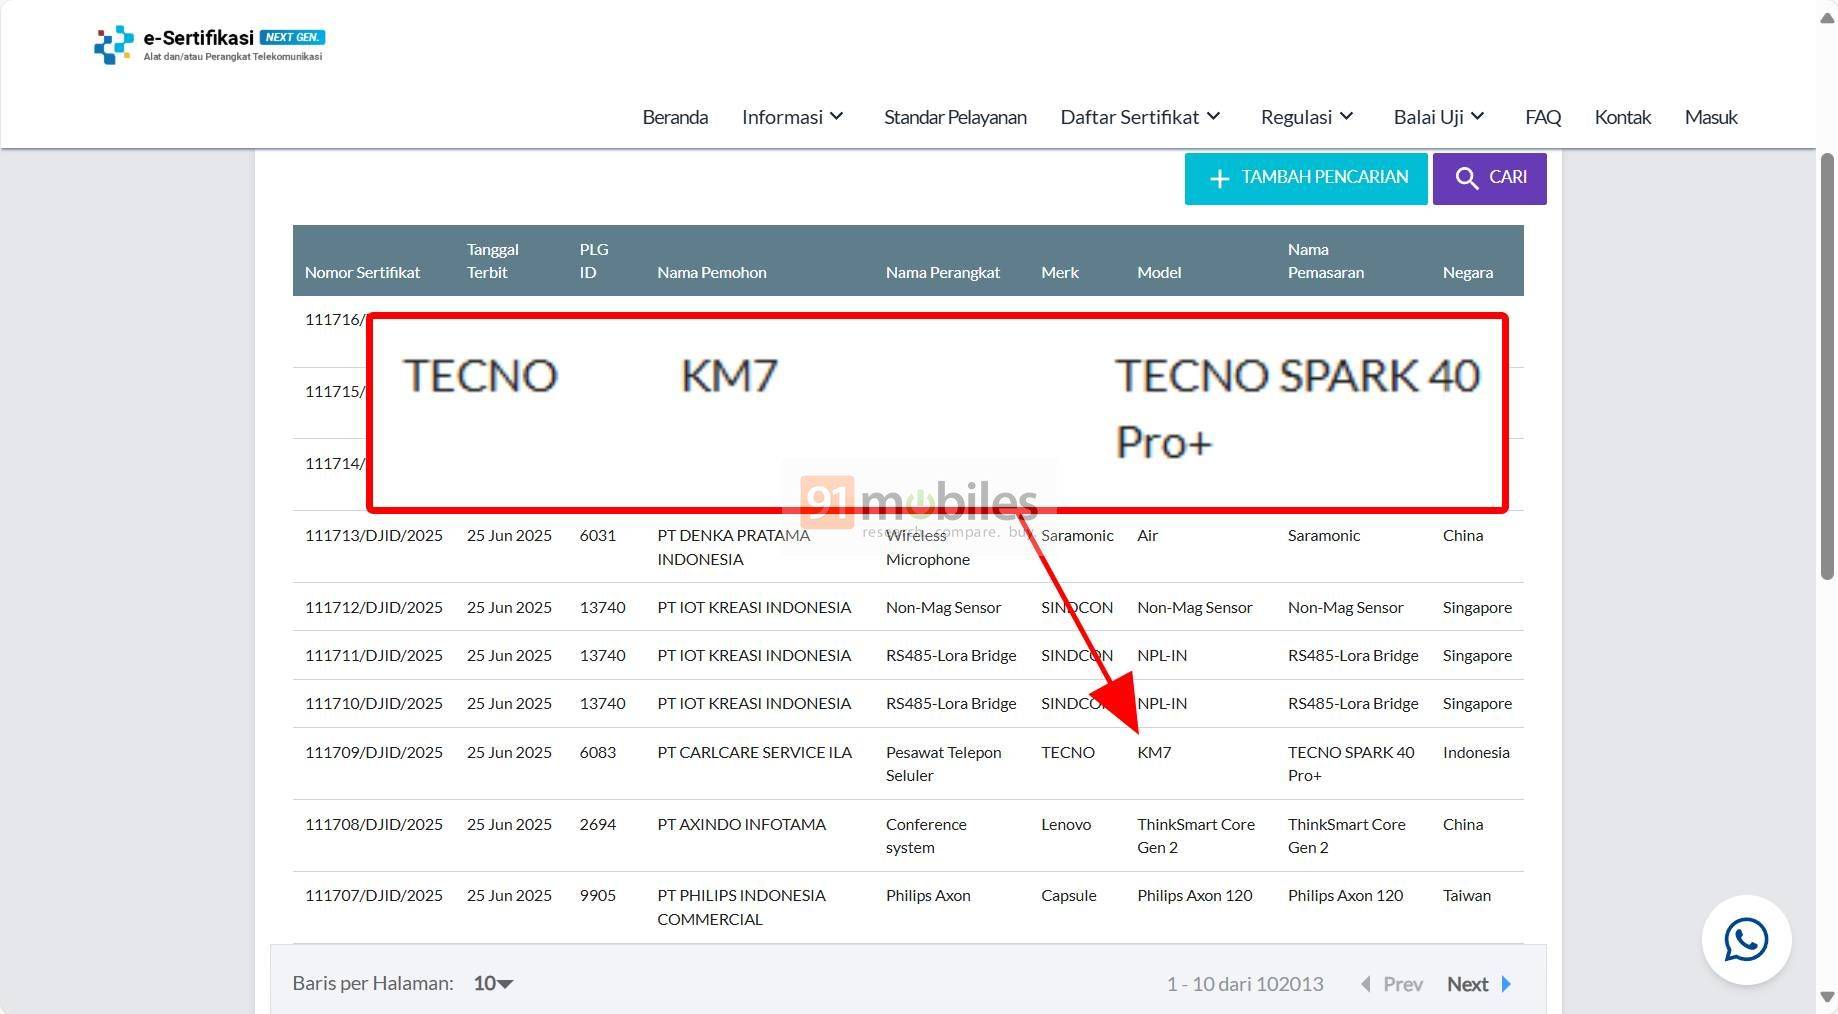Screen dimensions: 1838x1014
Task: Click the TAMBAH PENCARIAN button
Action: point(1306,179)
